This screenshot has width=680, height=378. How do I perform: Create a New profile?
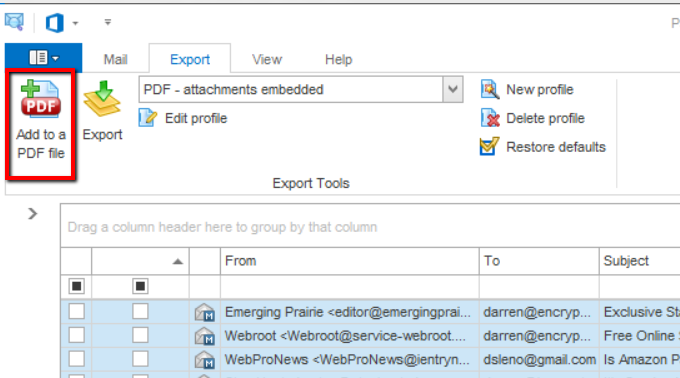527,89
